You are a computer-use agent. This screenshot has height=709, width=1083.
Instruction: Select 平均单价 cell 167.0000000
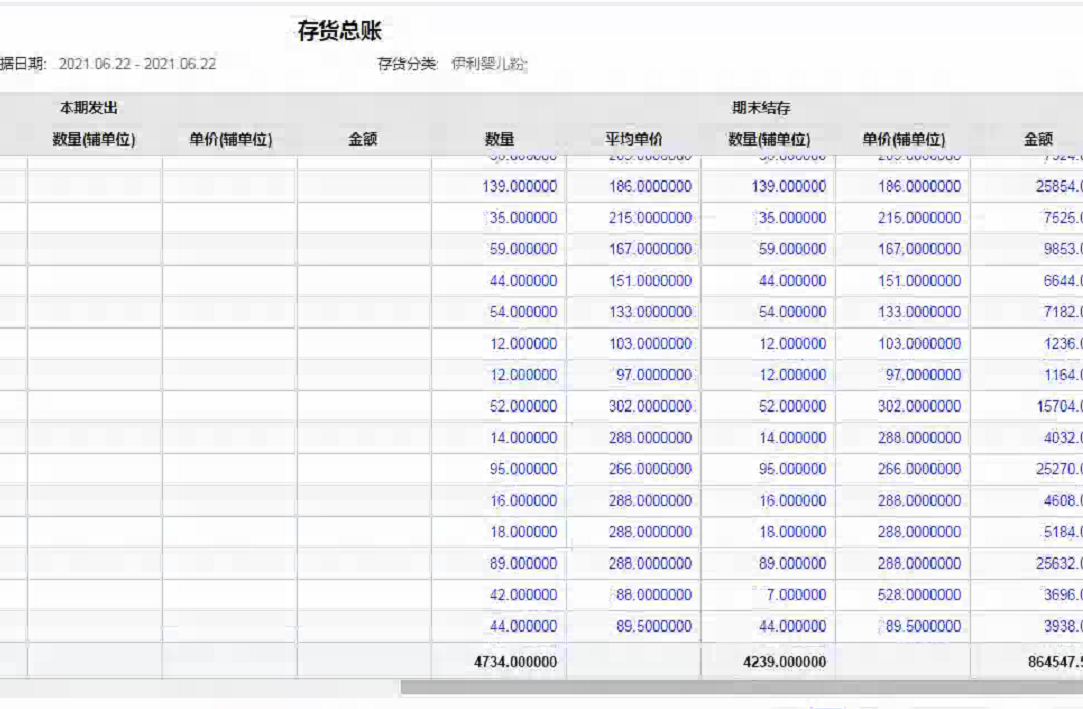pyautogui.click(x=650, y=249)
